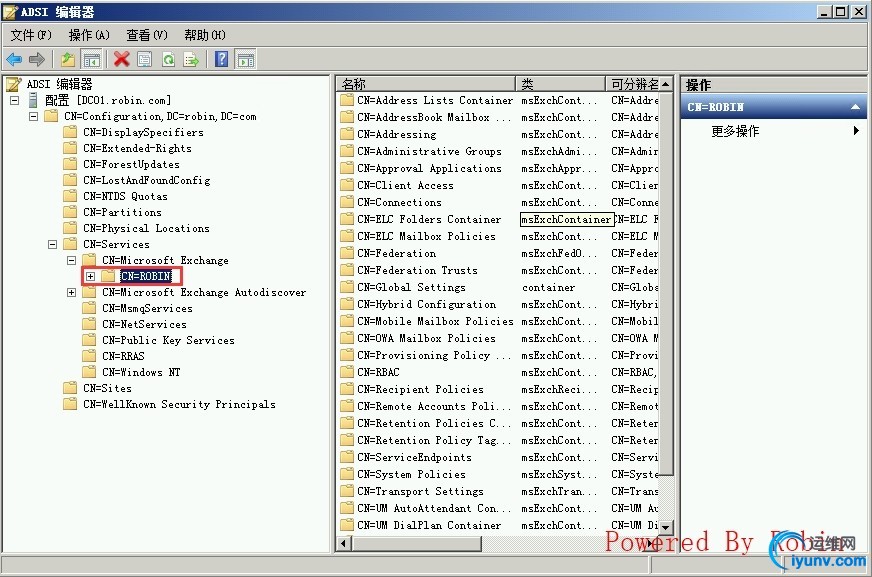
Task: Collapse the CN=ROBIN actions section arrow
Action: pos(856,107)
